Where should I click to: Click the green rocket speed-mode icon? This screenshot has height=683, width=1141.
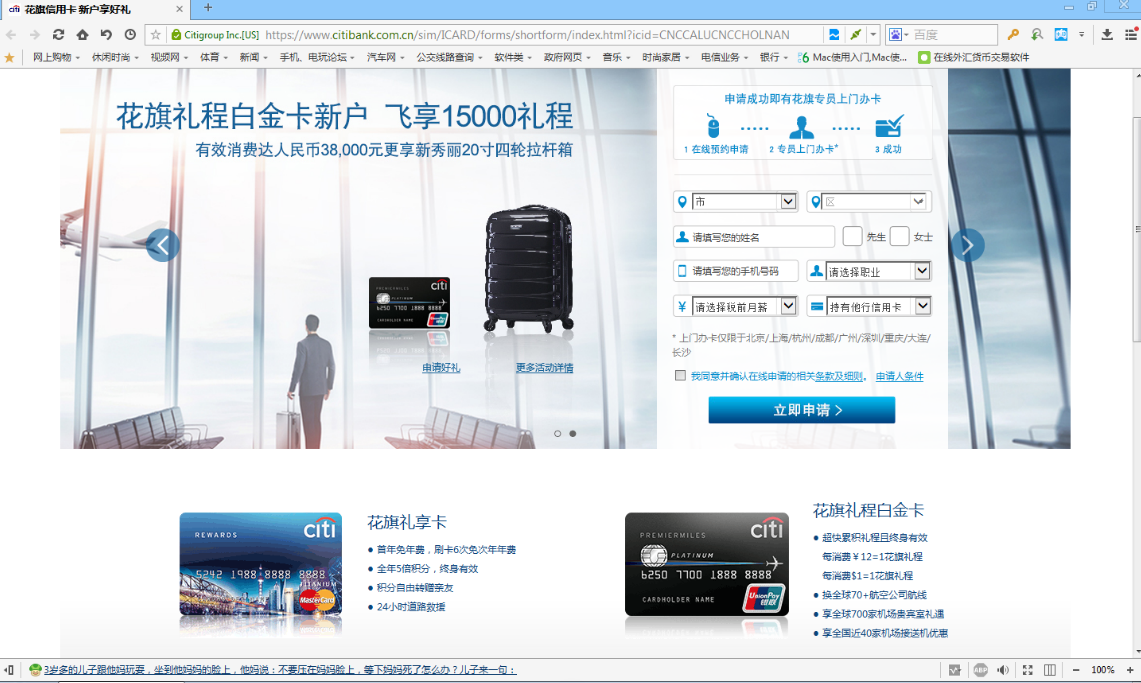tap(856, 35)
